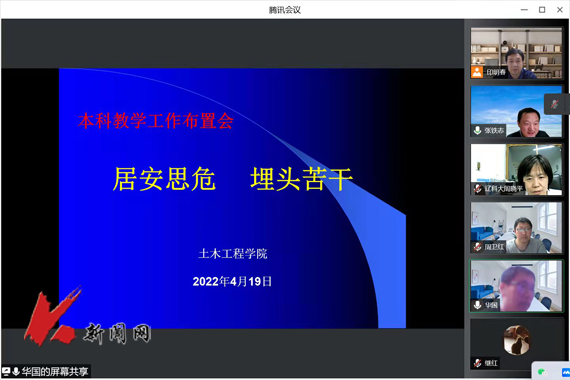The width and height of the screenshot is (570, 380).
Task: Toggle the floating muted microphone button
Action: click(x=554, y=104)
